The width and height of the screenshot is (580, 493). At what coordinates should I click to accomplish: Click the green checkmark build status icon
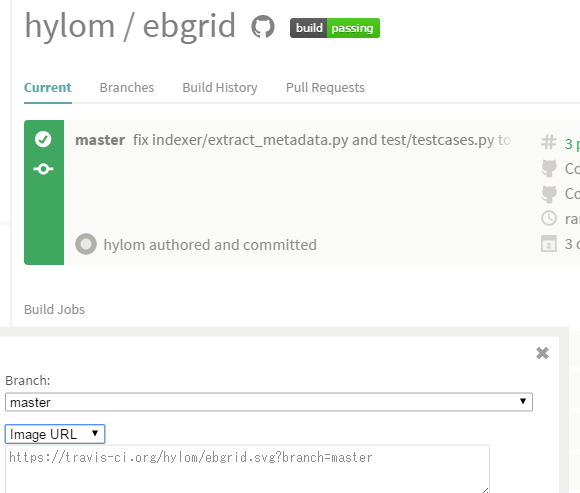click(43, 139)
